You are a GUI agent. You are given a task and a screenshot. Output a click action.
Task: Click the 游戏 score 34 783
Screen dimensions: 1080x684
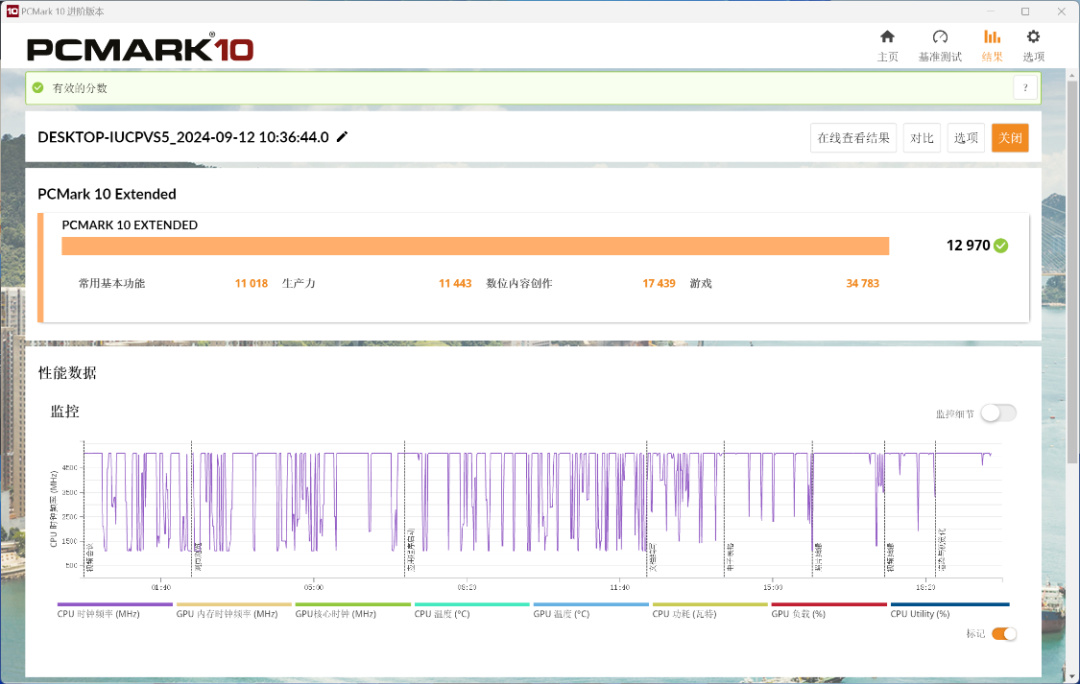[862, 283]
